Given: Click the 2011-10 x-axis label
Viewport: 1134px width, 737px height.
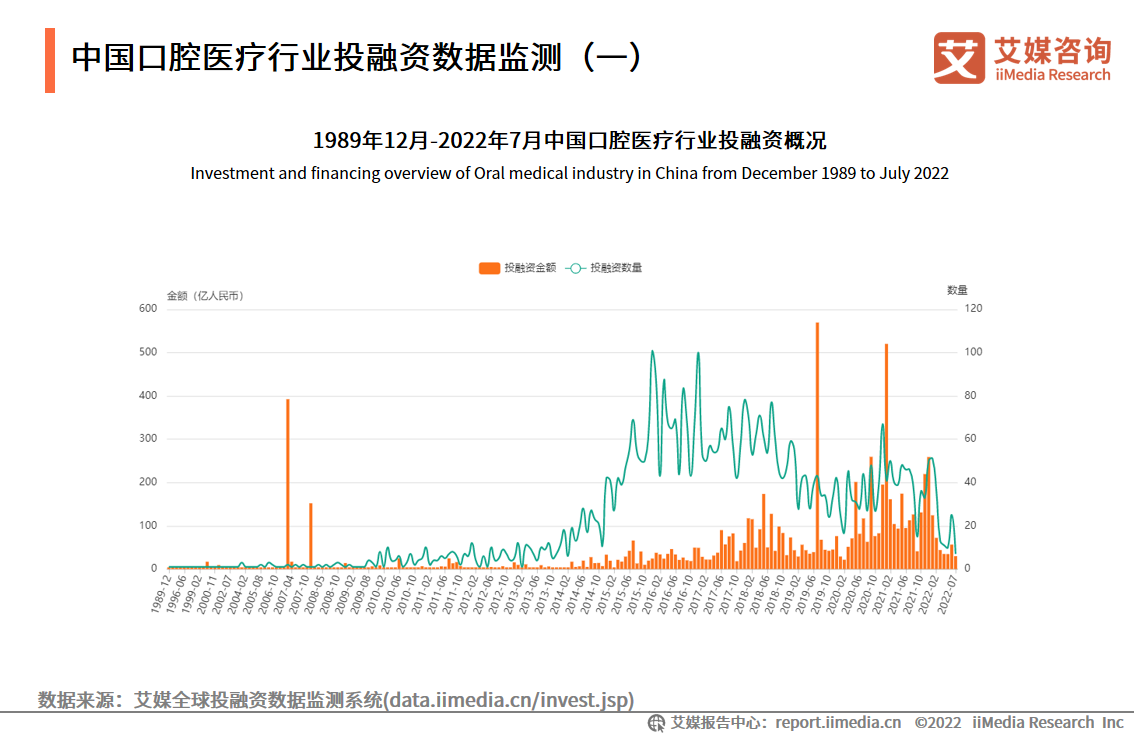Looking at the screenshot, I should [452, 594].
